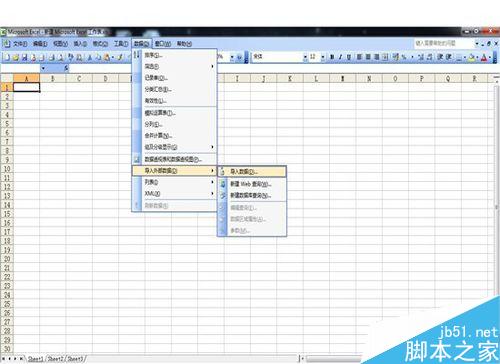Screen dimensions: 500x364
Task: Open the Fill Color dropdown arrow
Action: pyautogui.click(x=477, y=57)
